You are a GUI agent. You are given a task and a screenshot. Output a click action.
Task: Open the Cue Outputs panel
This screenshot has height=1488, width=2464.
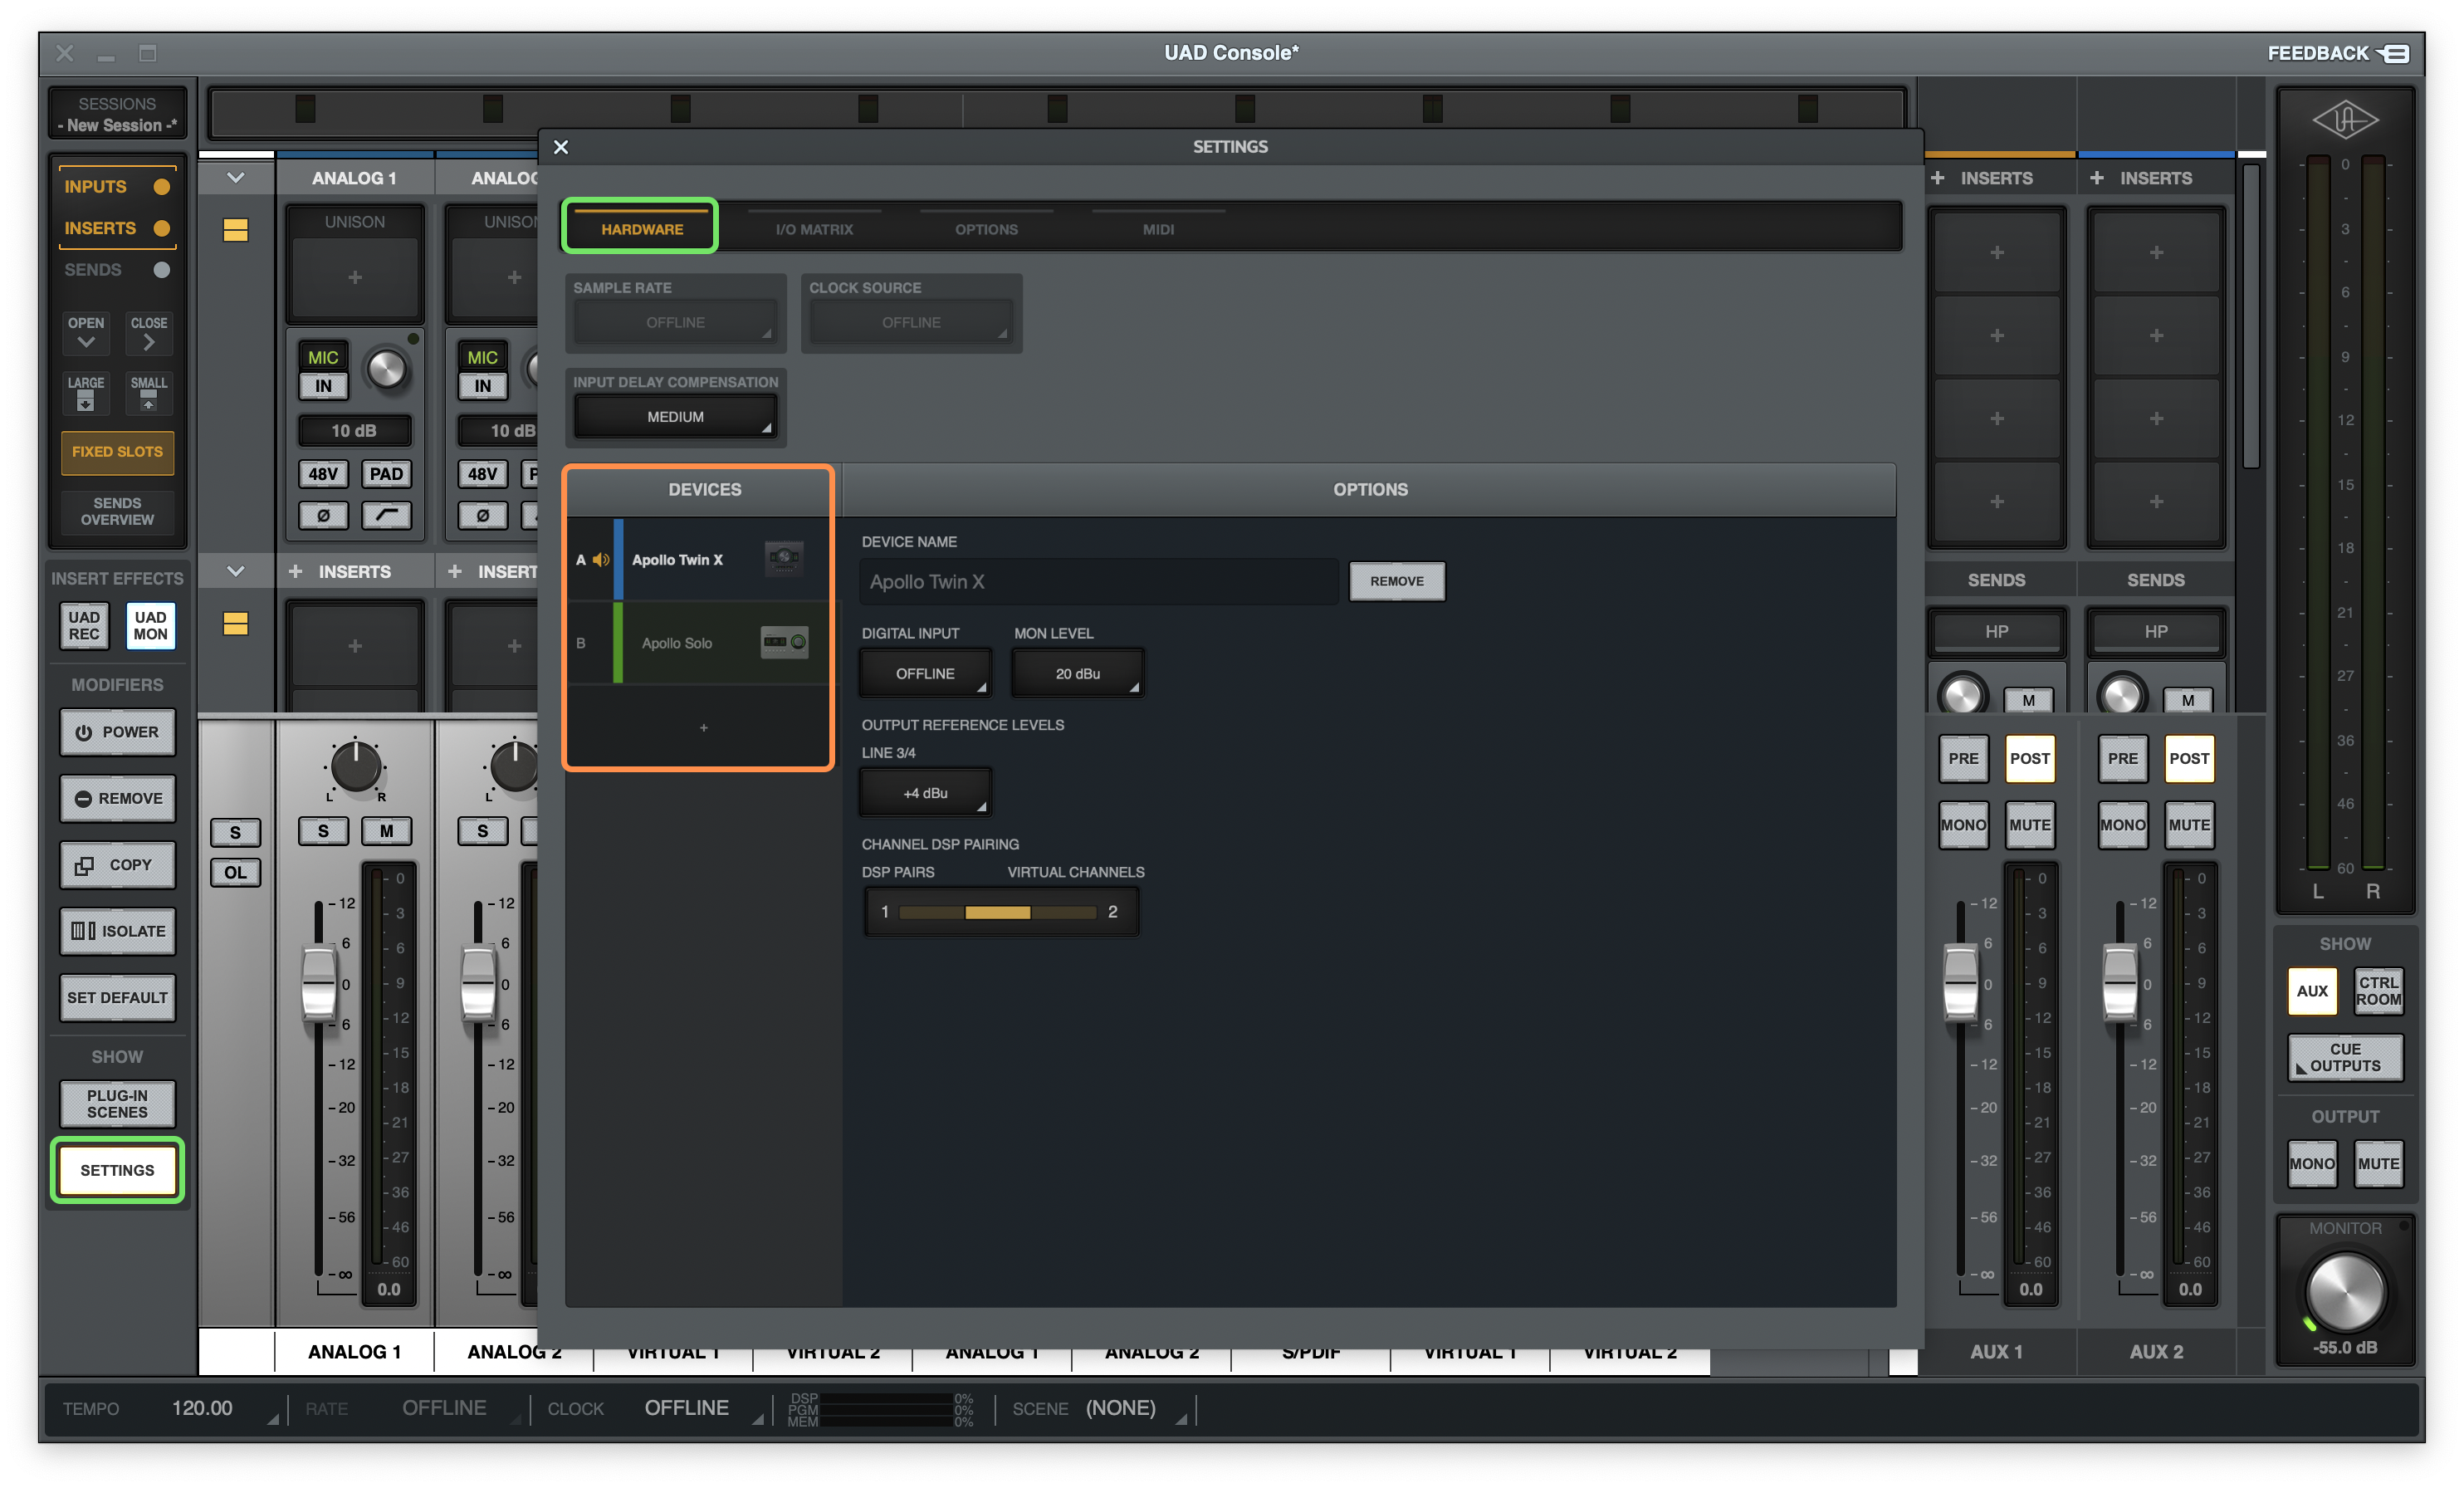[2345, 1057]
